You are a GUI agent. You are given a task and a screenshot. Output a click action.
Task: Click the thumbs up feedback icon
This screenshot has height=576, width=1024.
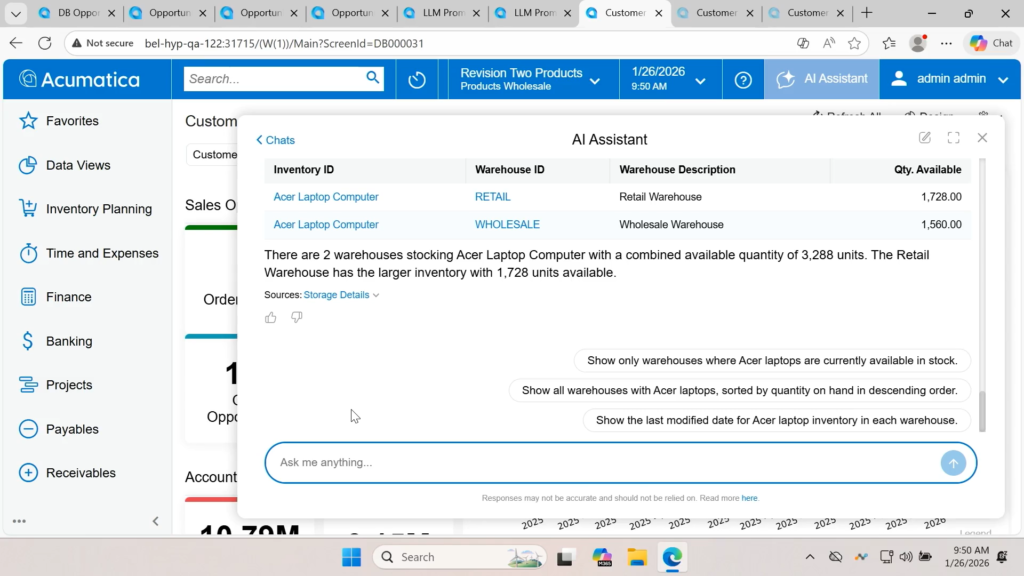[x=271, y=318]
